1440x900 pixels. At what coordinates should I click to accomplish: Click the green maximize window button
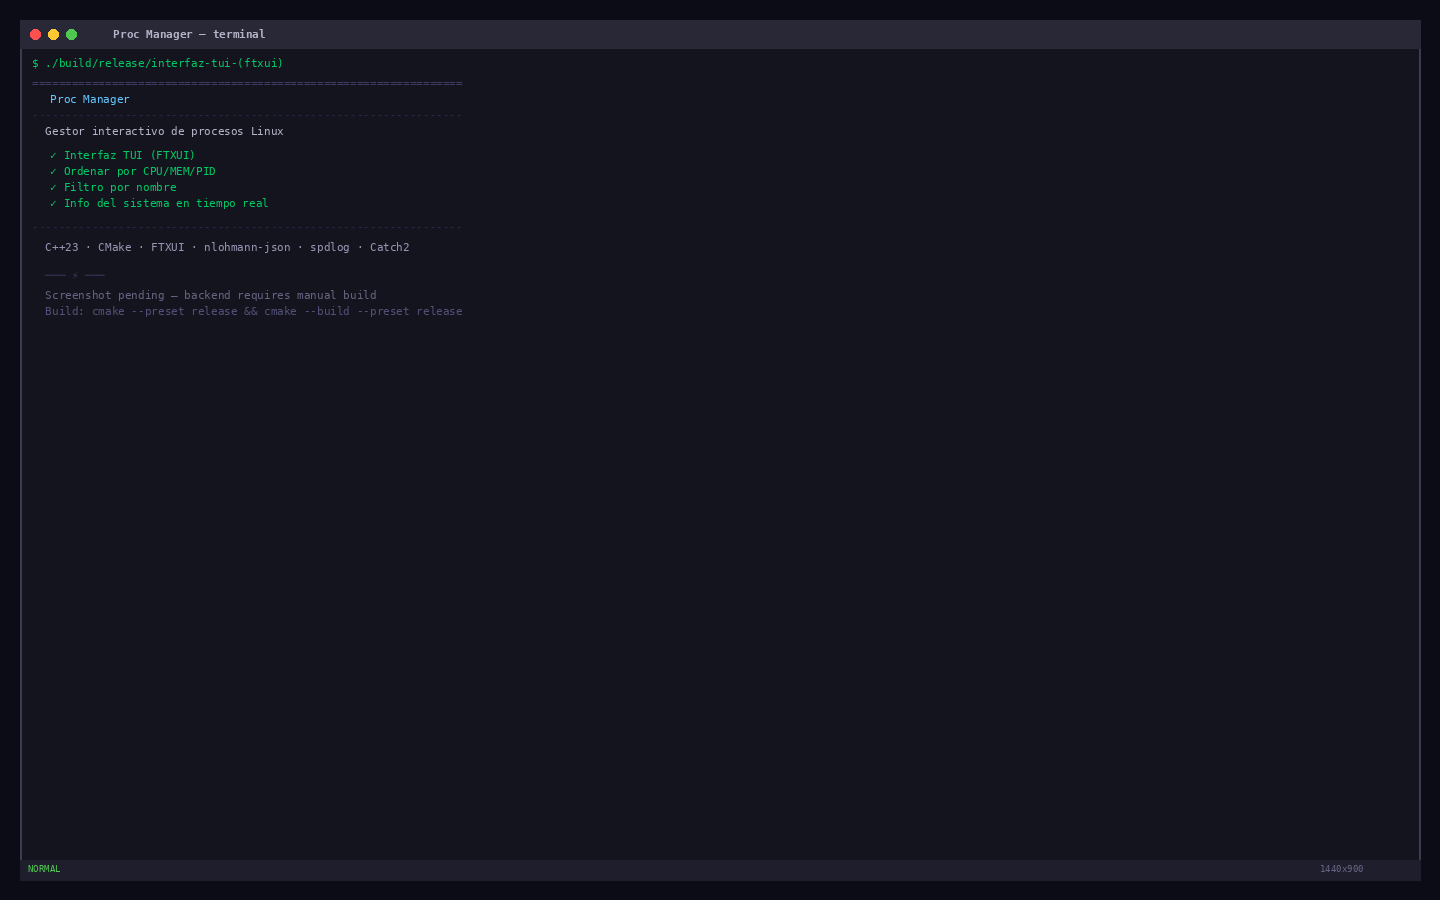coord(72,34)
